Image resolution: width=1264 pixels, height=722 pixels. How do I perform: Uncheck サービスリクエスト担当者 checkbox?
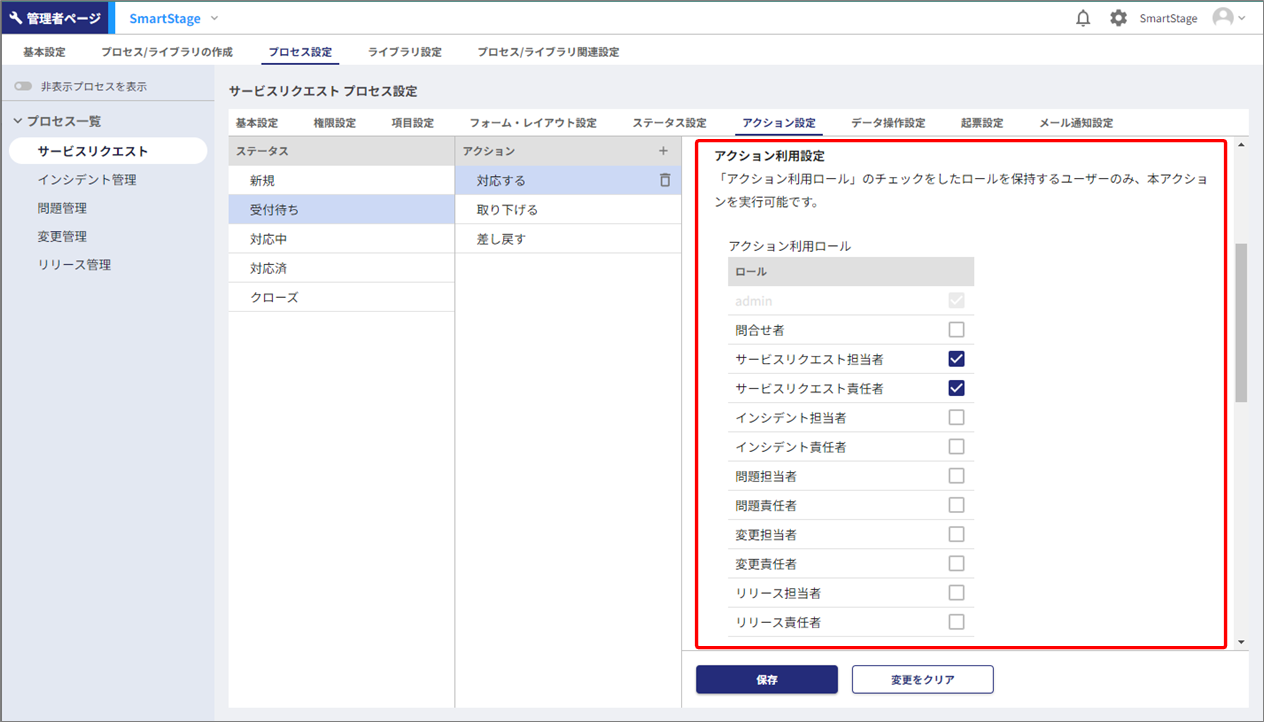coord(956,359)
